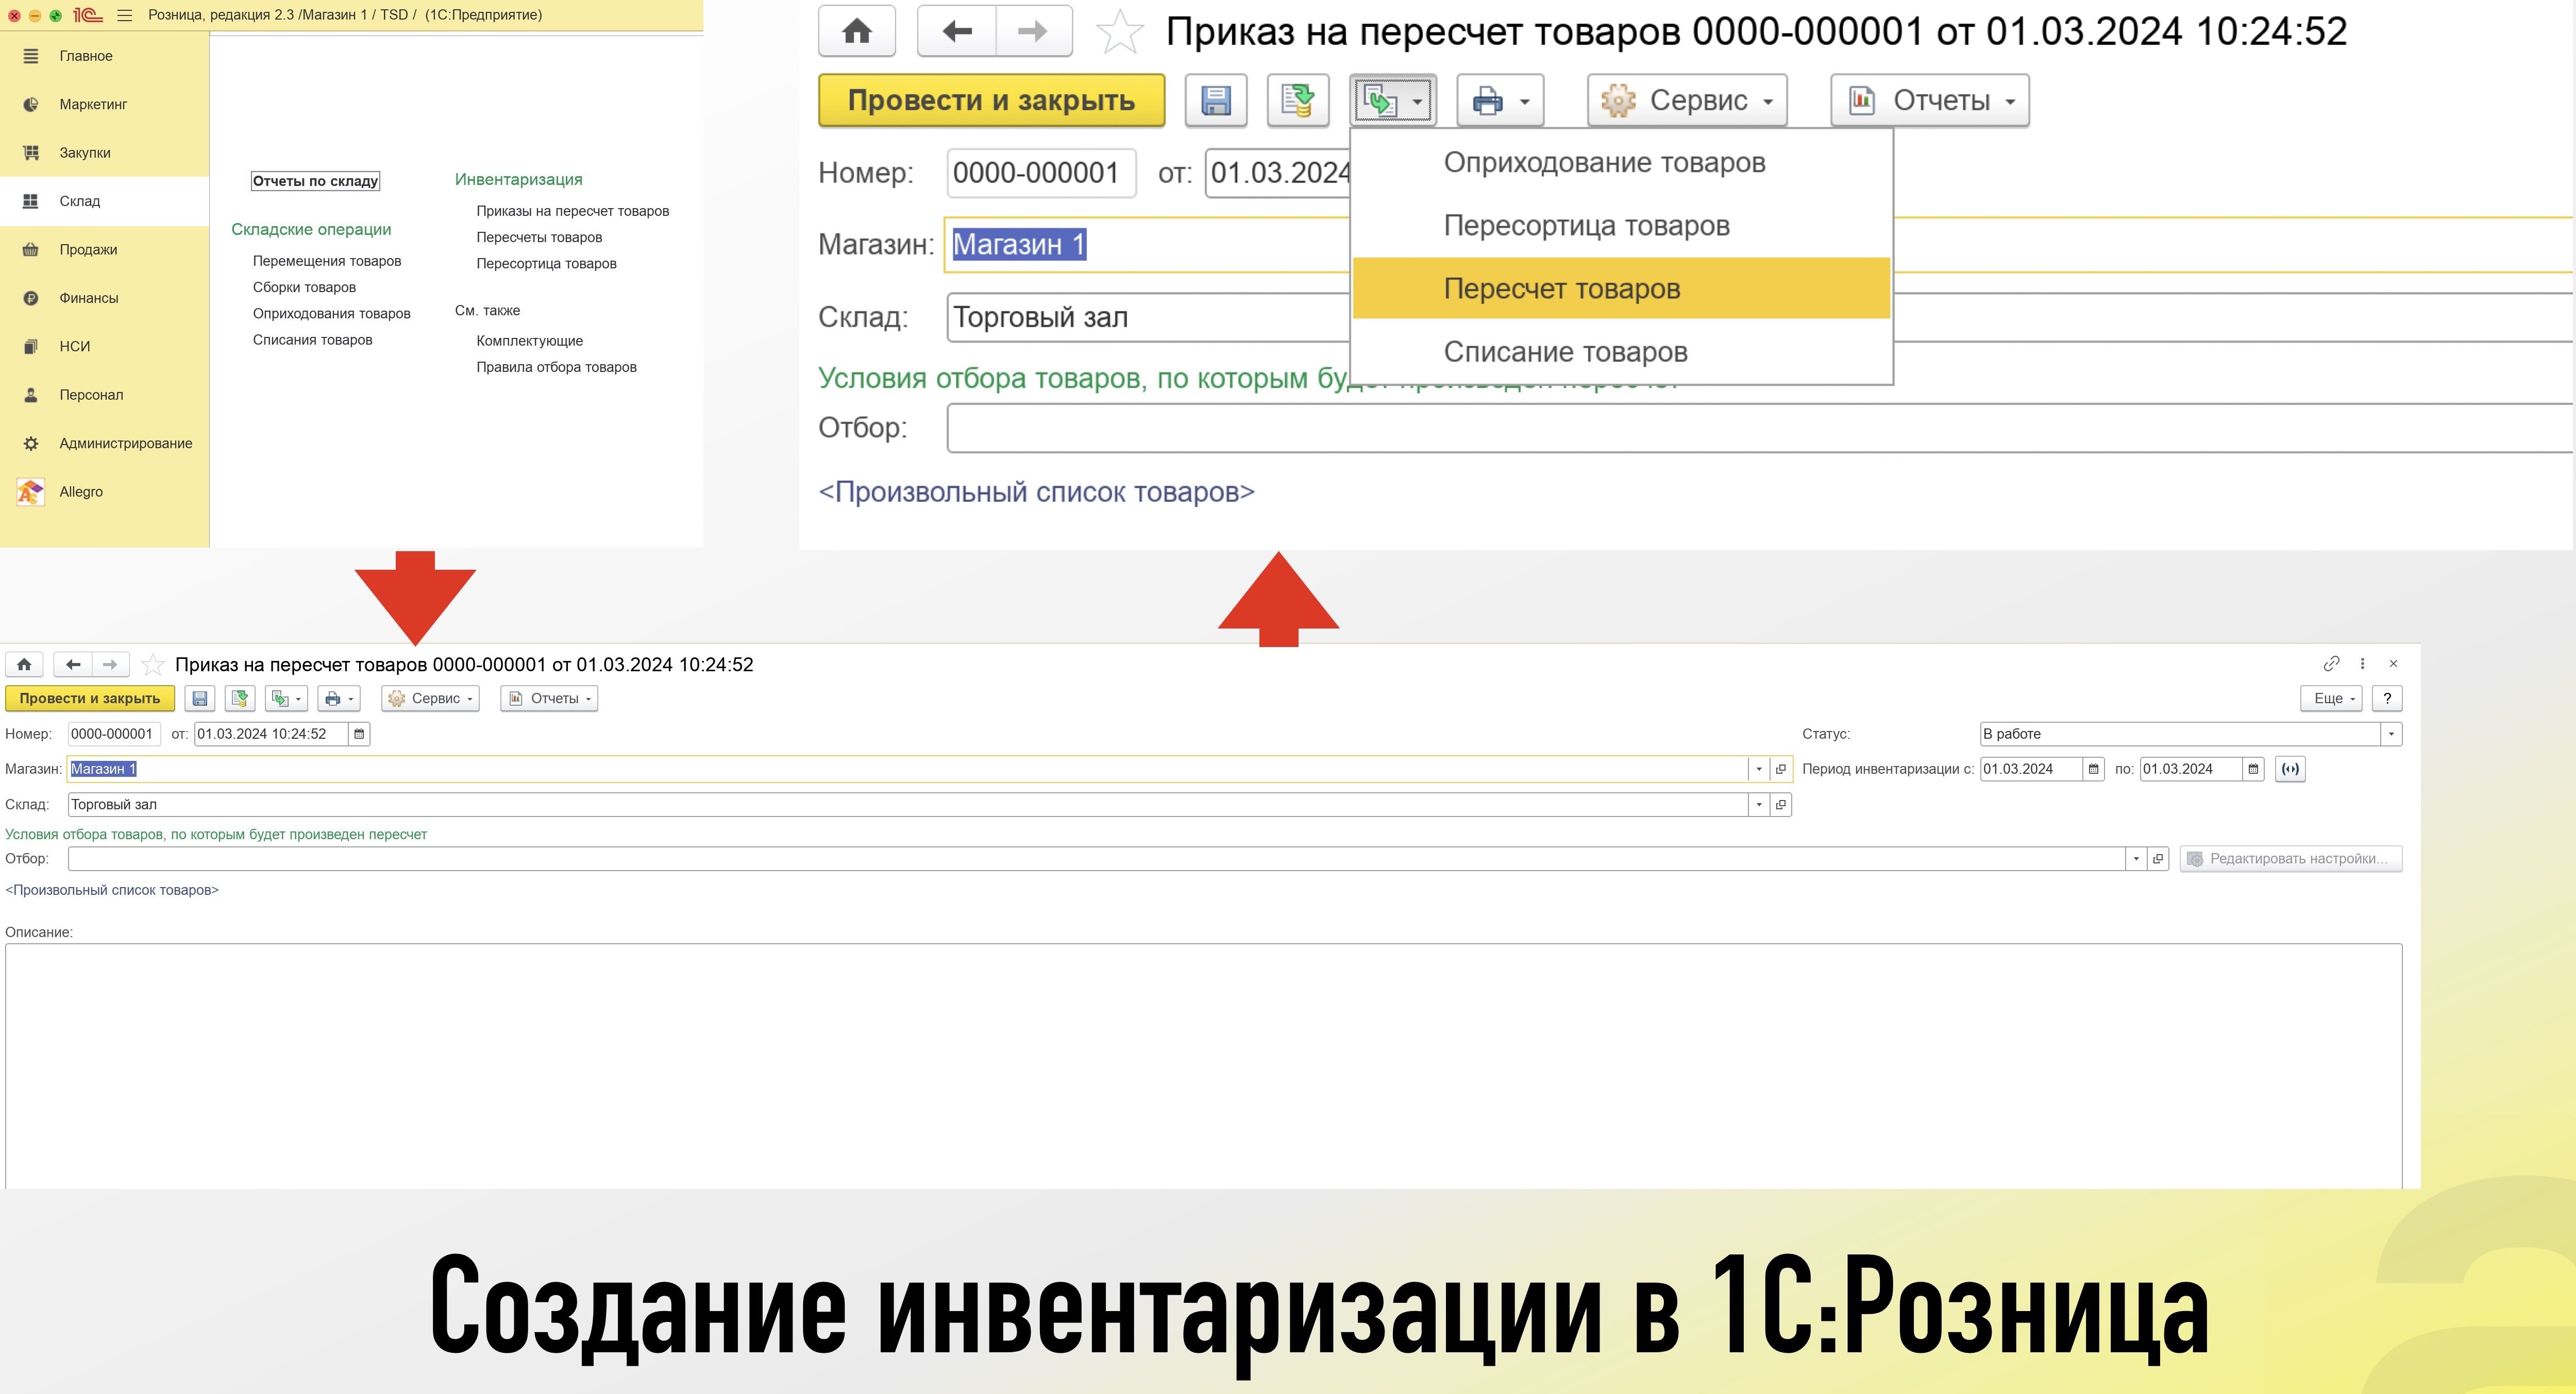
Task: Open the Отбор field dropdown arrow
Action: pos(2136,859)
